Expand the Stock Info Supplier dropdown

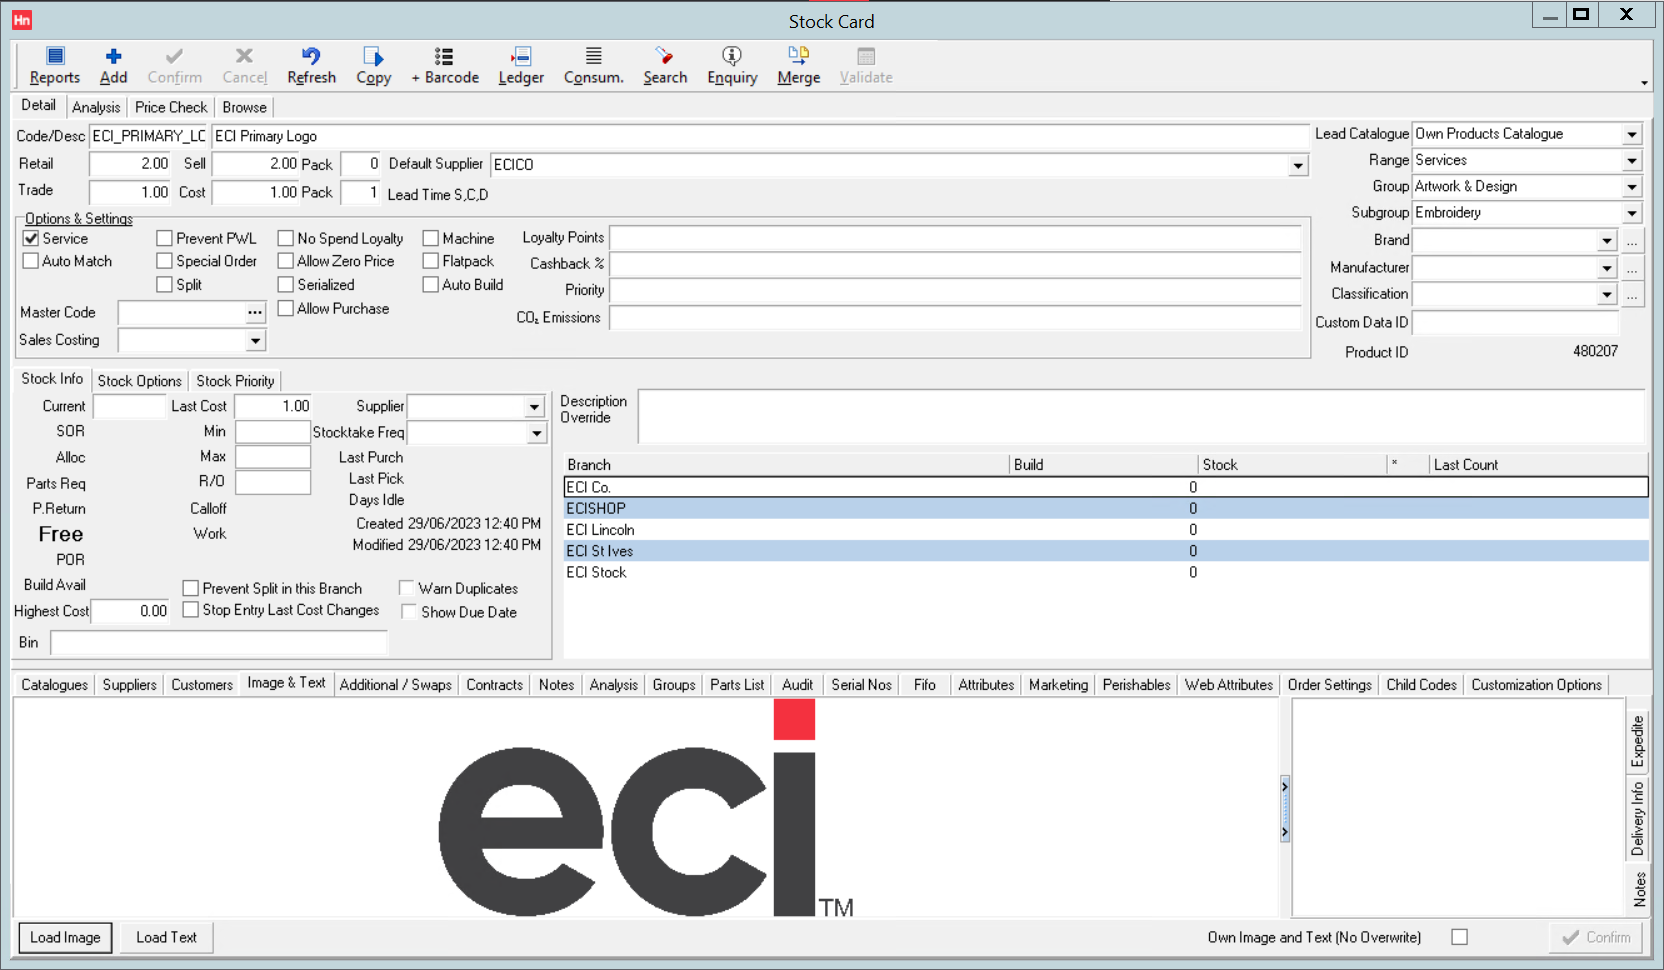pos(534,407)
